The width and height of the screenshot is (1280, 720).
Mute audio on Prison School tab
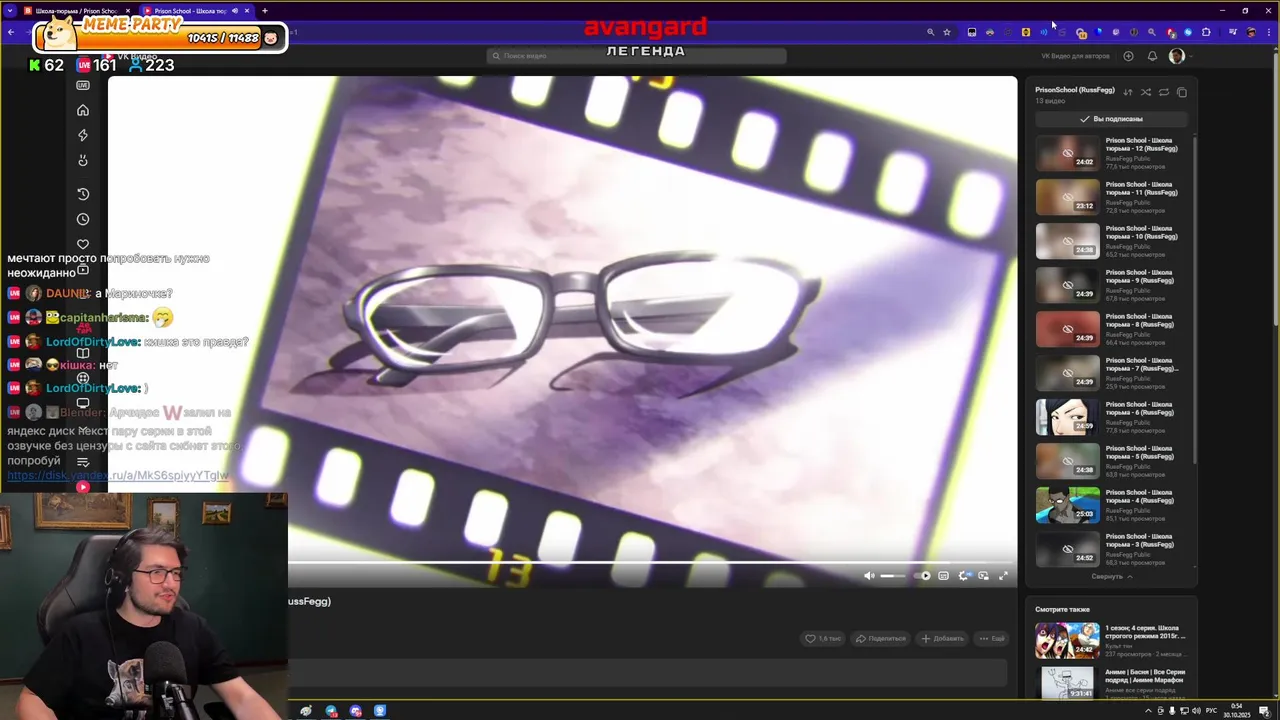click(235, 11)
